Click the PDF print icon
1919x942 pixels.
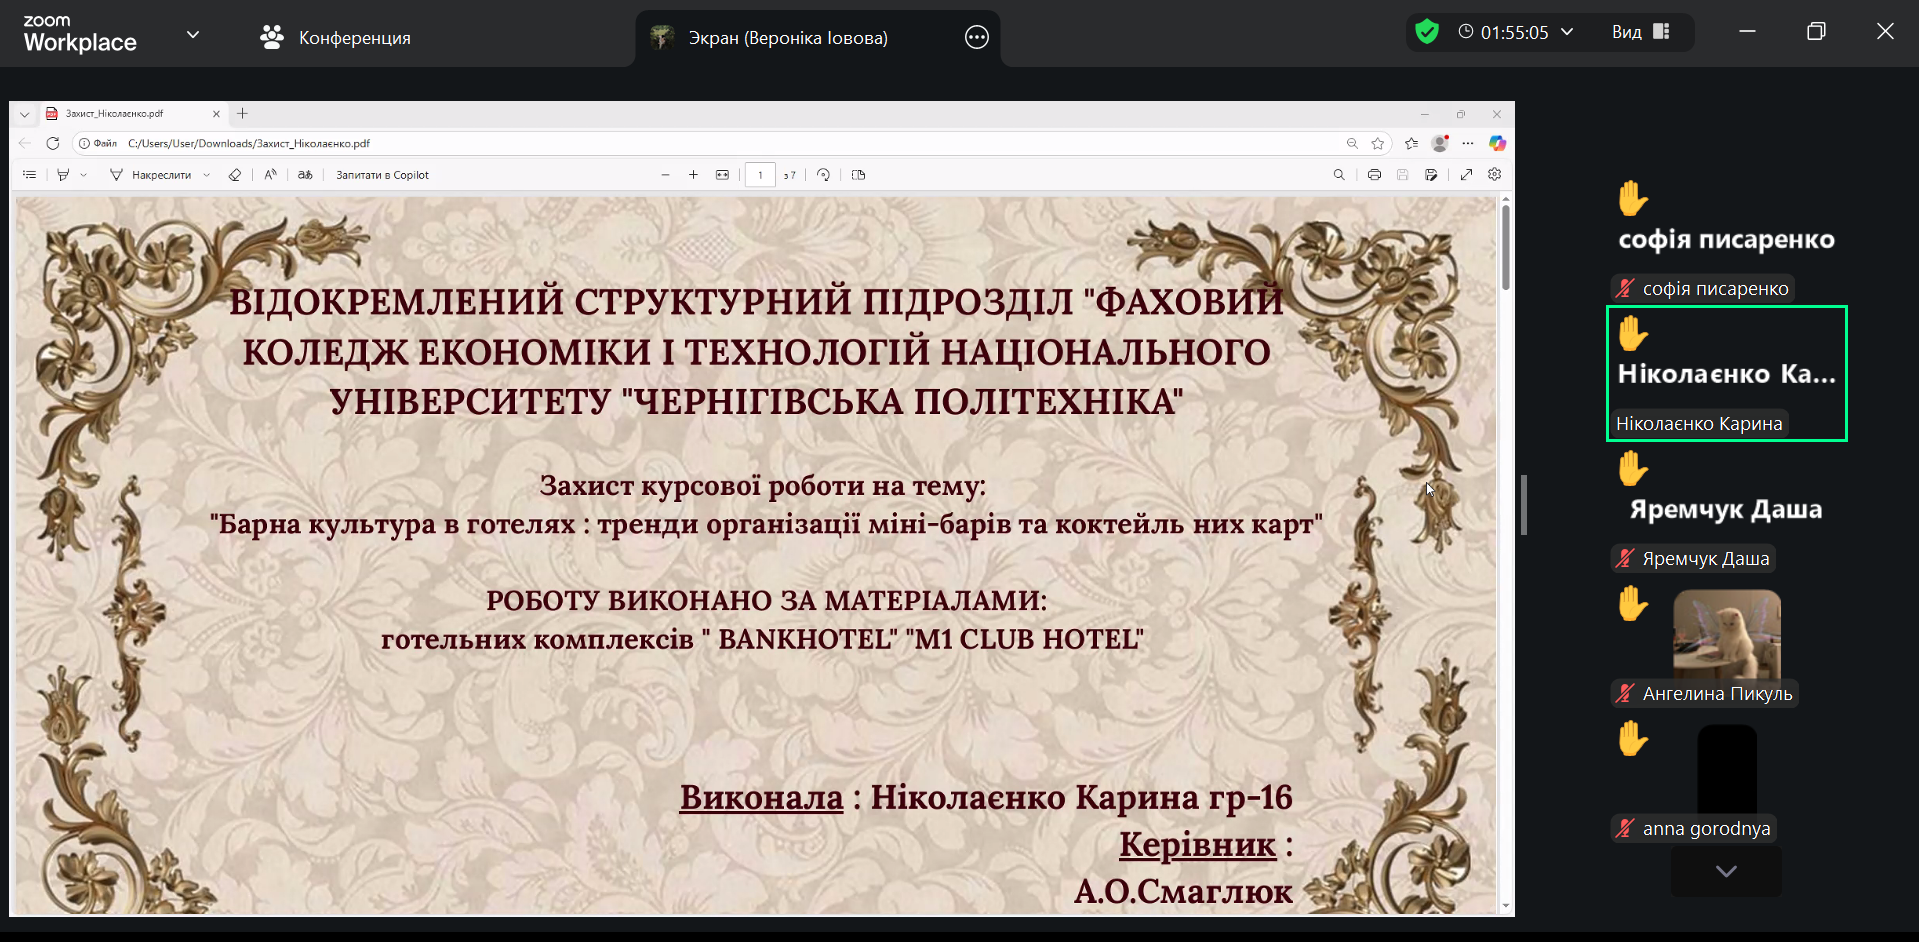1374,175
